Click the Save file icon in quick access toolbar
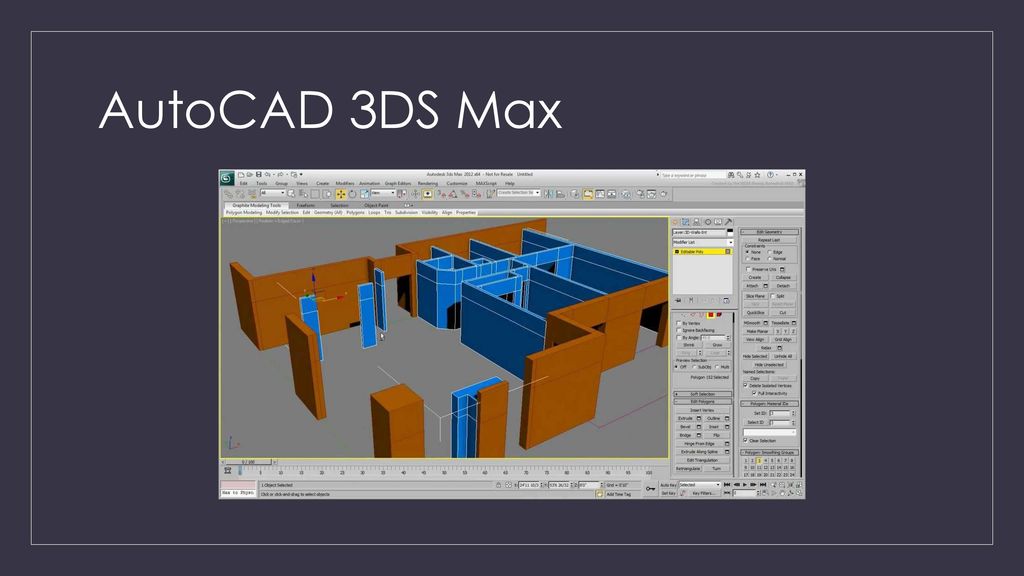The image size is (1024, 576). point(259,174)
